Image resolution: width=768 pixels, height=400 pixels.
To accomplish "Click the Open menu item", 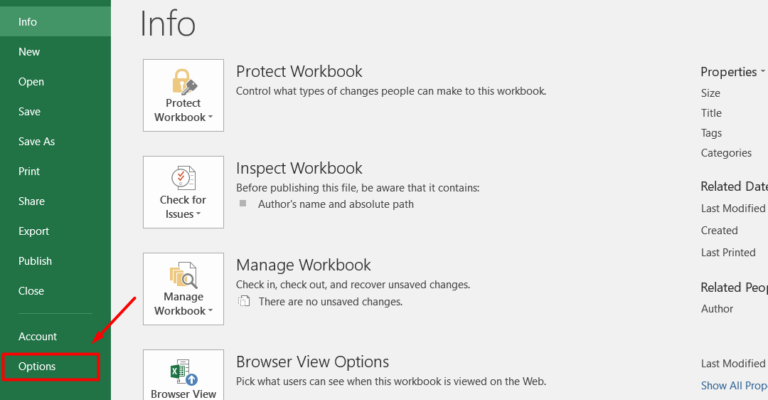I will (x=31, y=82).
